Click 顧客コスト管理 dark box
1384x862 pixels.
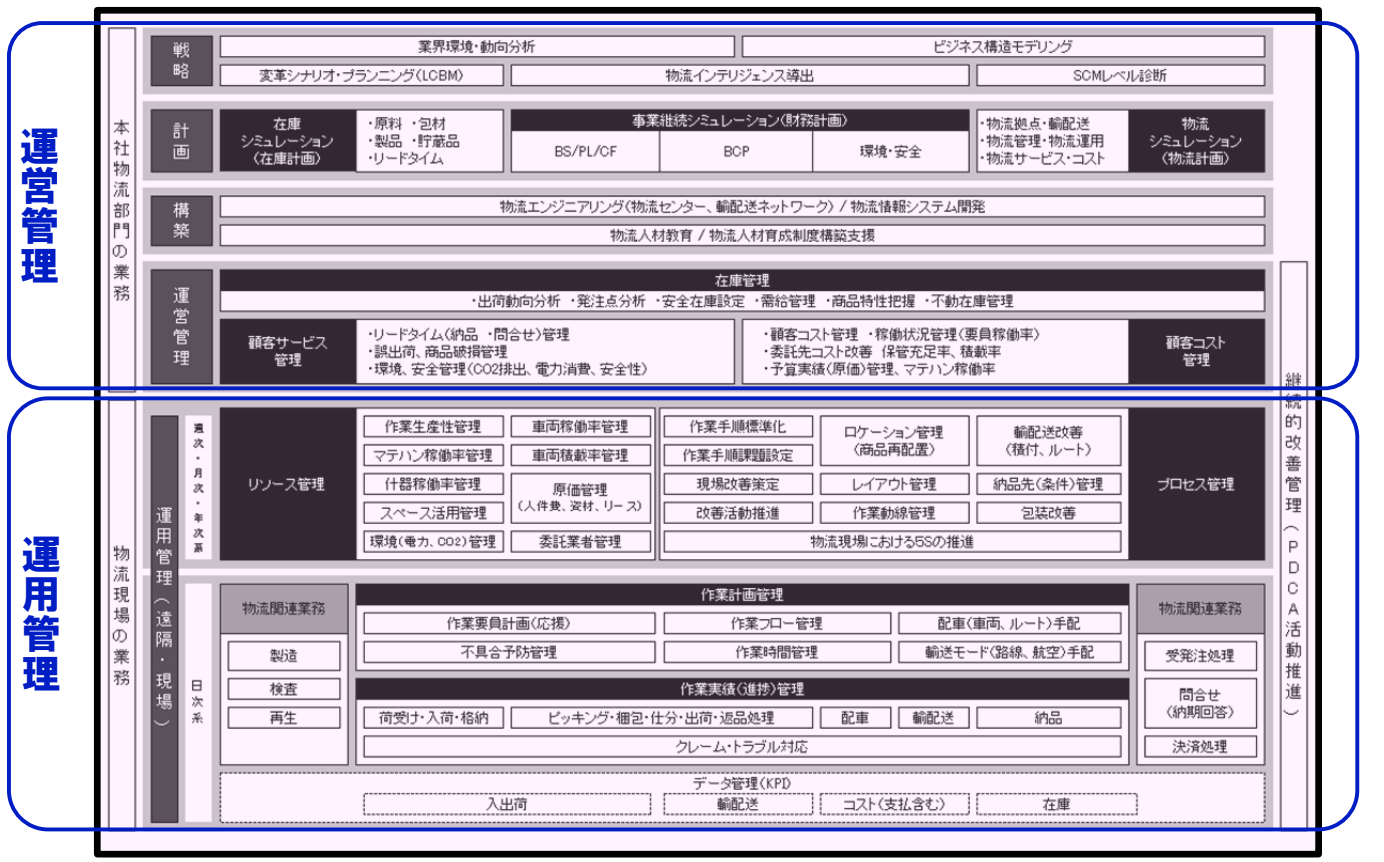coord(1196,351)
